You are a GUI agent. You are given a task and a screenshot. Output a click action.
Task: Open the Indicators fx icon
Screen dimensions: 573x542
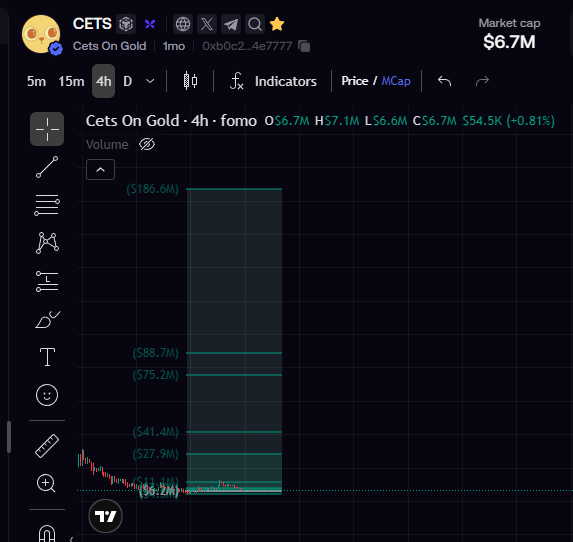point(236,81)
